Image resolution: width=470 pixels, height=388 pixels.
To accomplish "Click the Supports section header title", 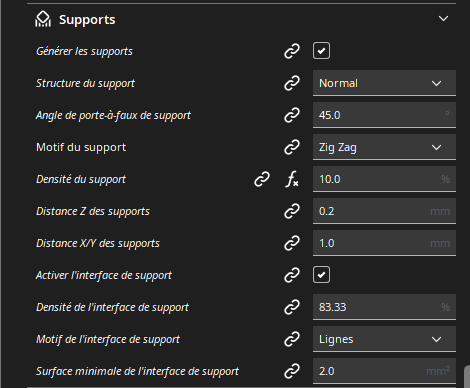I will point(87,20).
